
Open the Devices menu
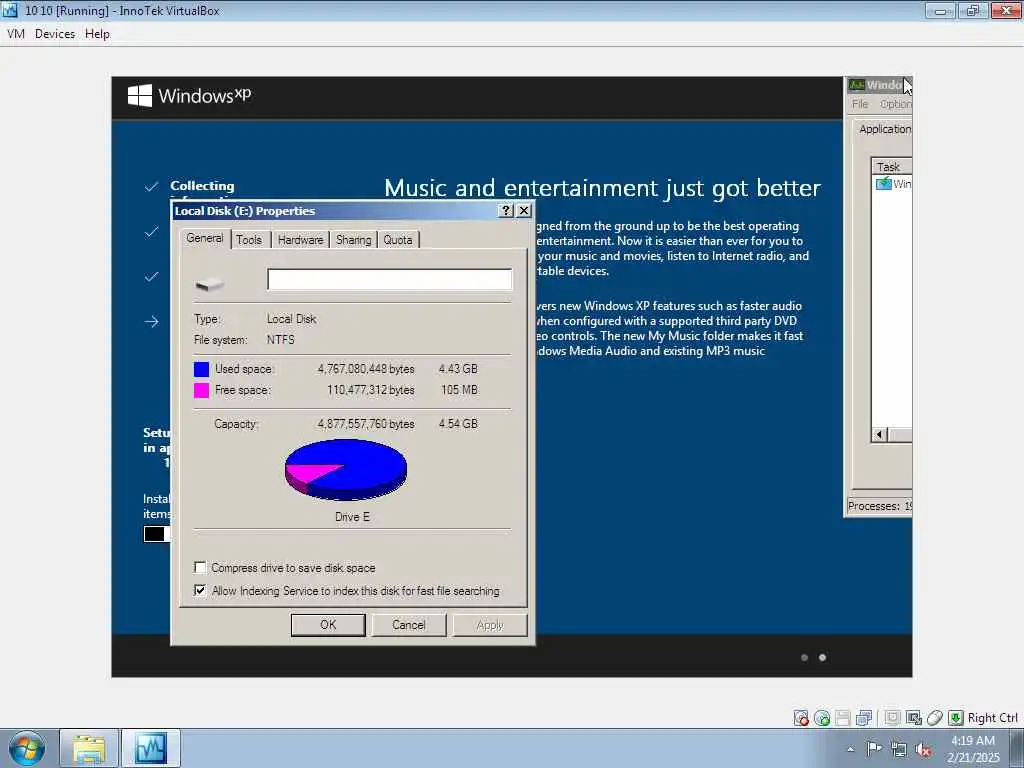(x=55, y=33)
